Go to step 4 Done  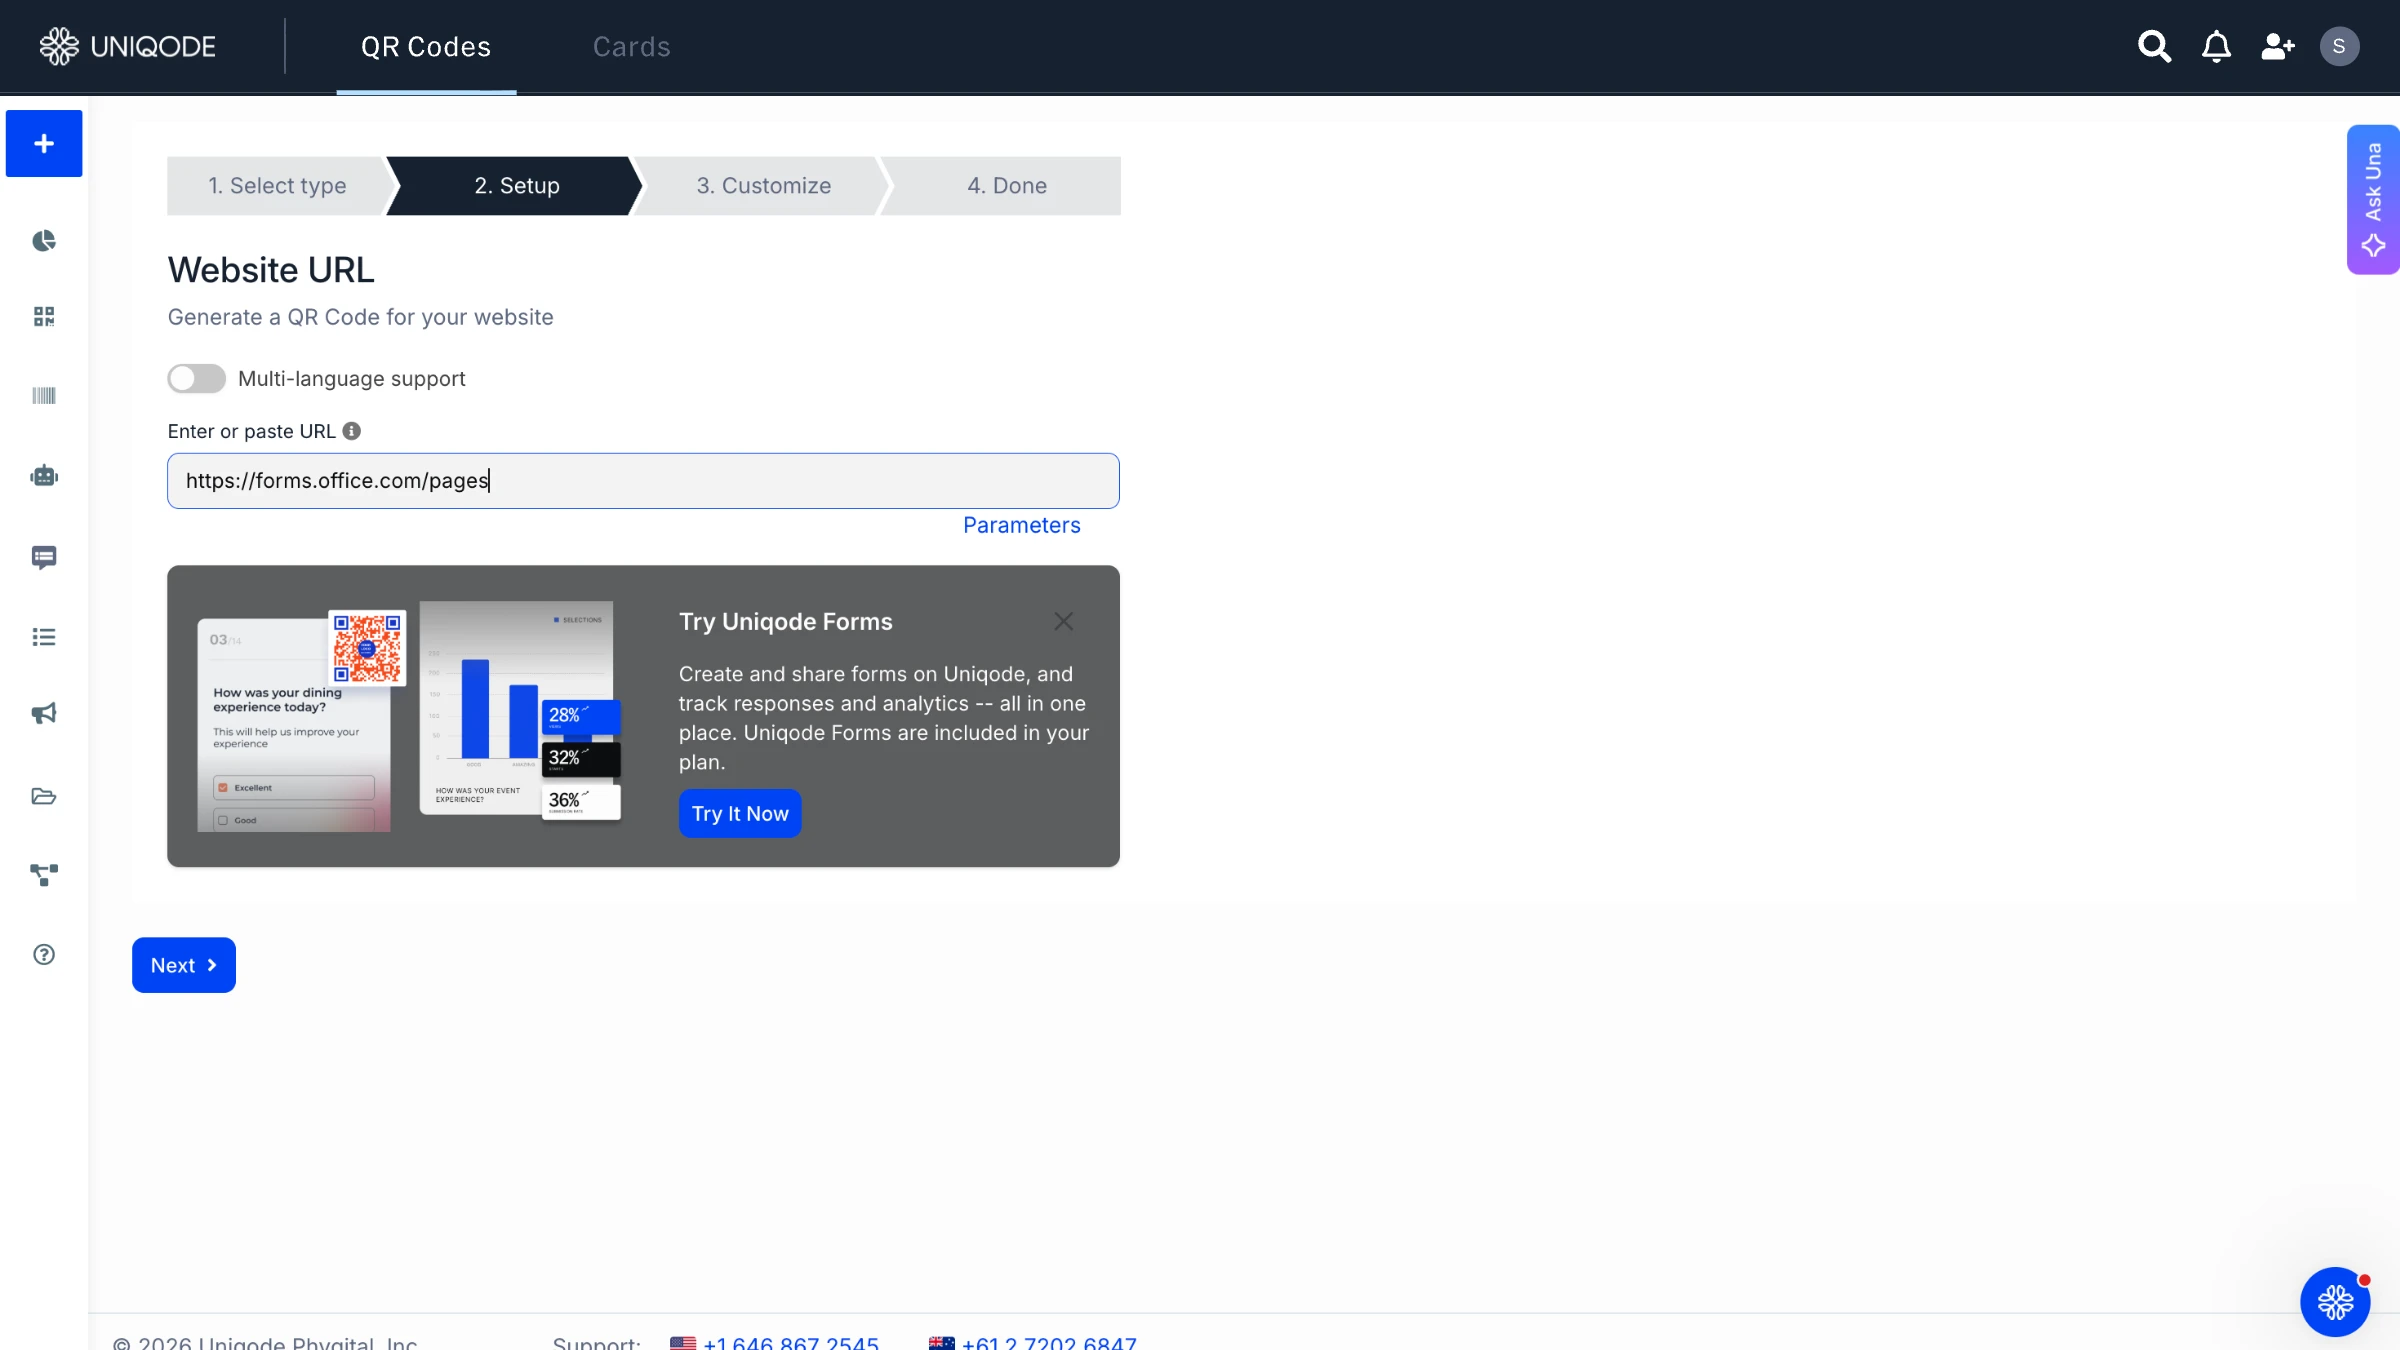[x=1007, y=186]
